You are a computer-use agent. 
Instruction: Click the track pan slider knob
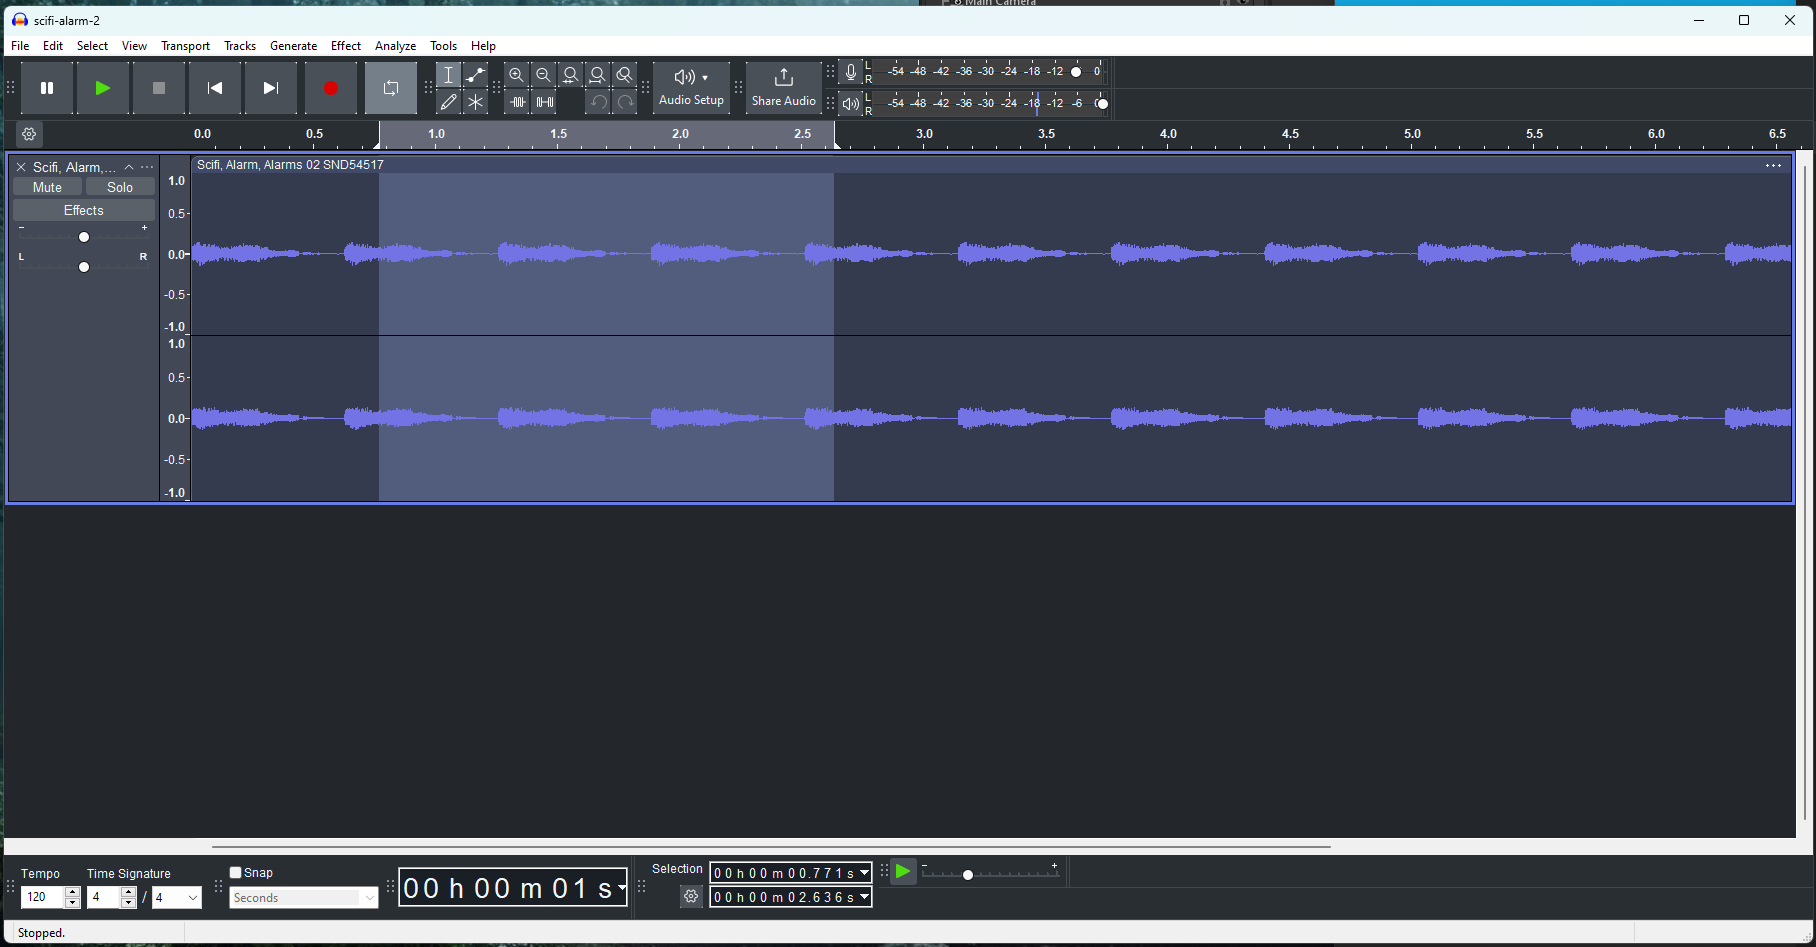84,267
